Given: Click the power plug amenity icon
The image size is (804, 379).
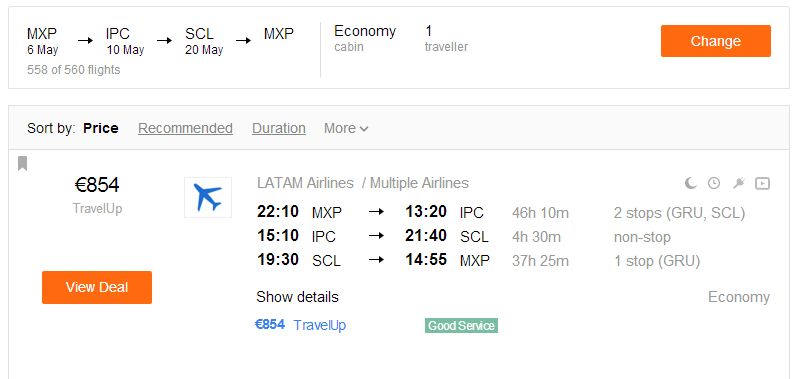Looking at the screenshot, I should pyautogui.click(x=738, y=183).
